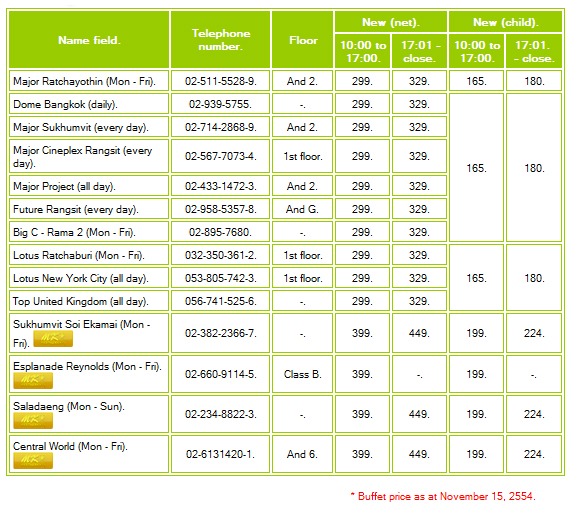The width and height of the screenshot is (573, 519).
Task: Click 'Future Rangsit (every day).' row name
Action: coord(76,209)
